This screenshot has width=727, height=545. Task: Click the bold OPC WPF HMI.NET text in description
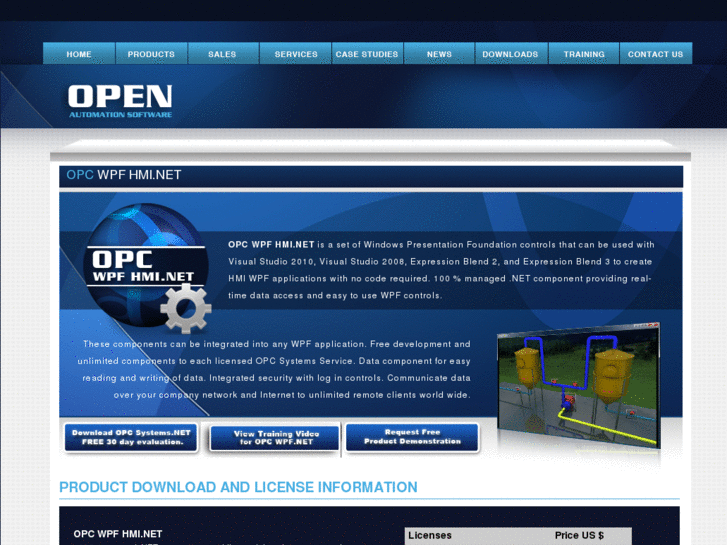[271, 244]
